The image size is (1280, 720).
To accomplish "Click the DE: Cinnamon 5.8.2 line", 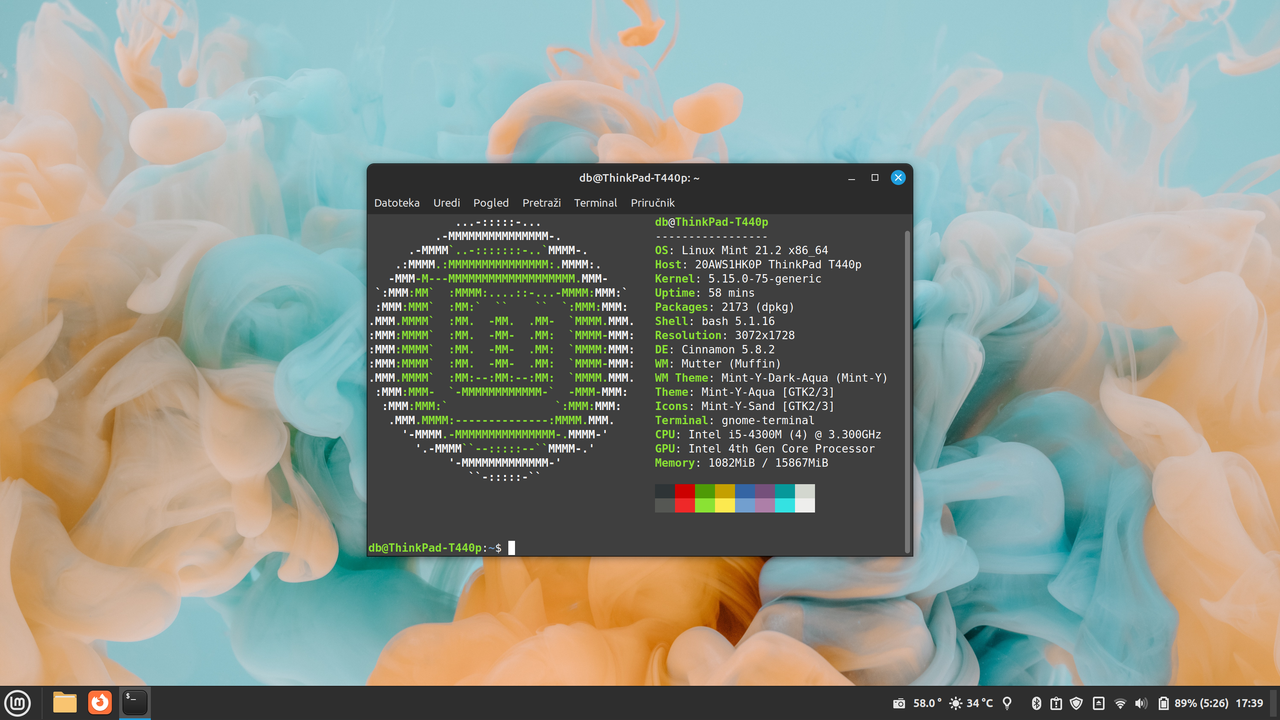I will (x=715, y=350).
